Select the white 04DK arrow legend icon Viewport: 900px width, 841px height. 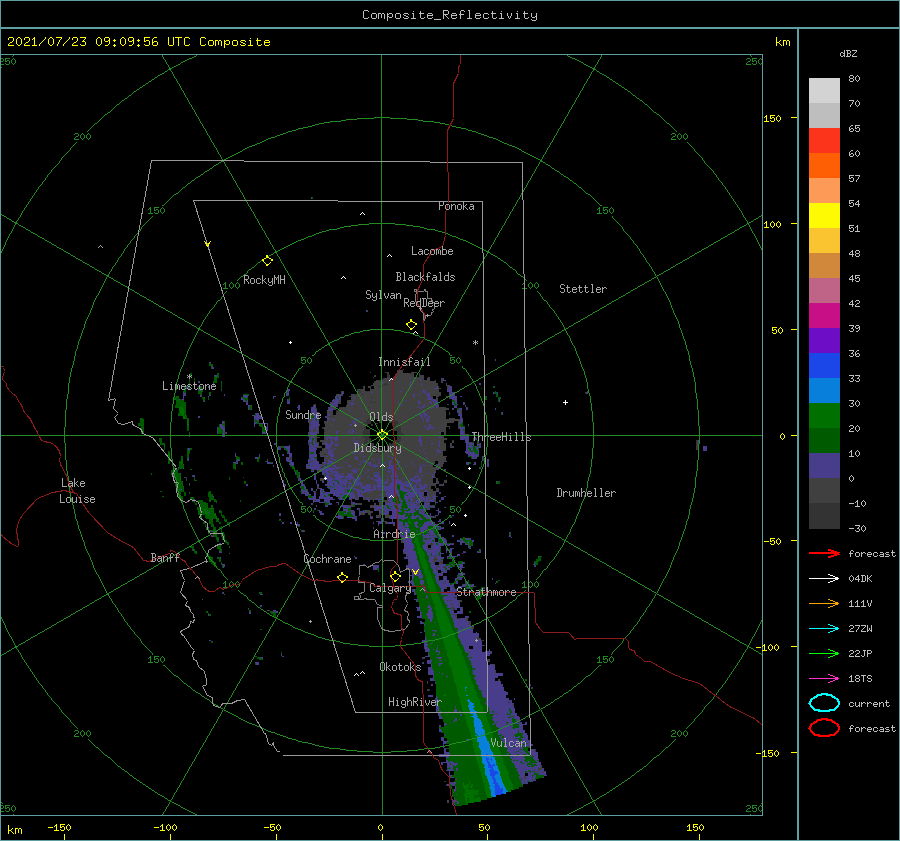(x=824, y=578)
